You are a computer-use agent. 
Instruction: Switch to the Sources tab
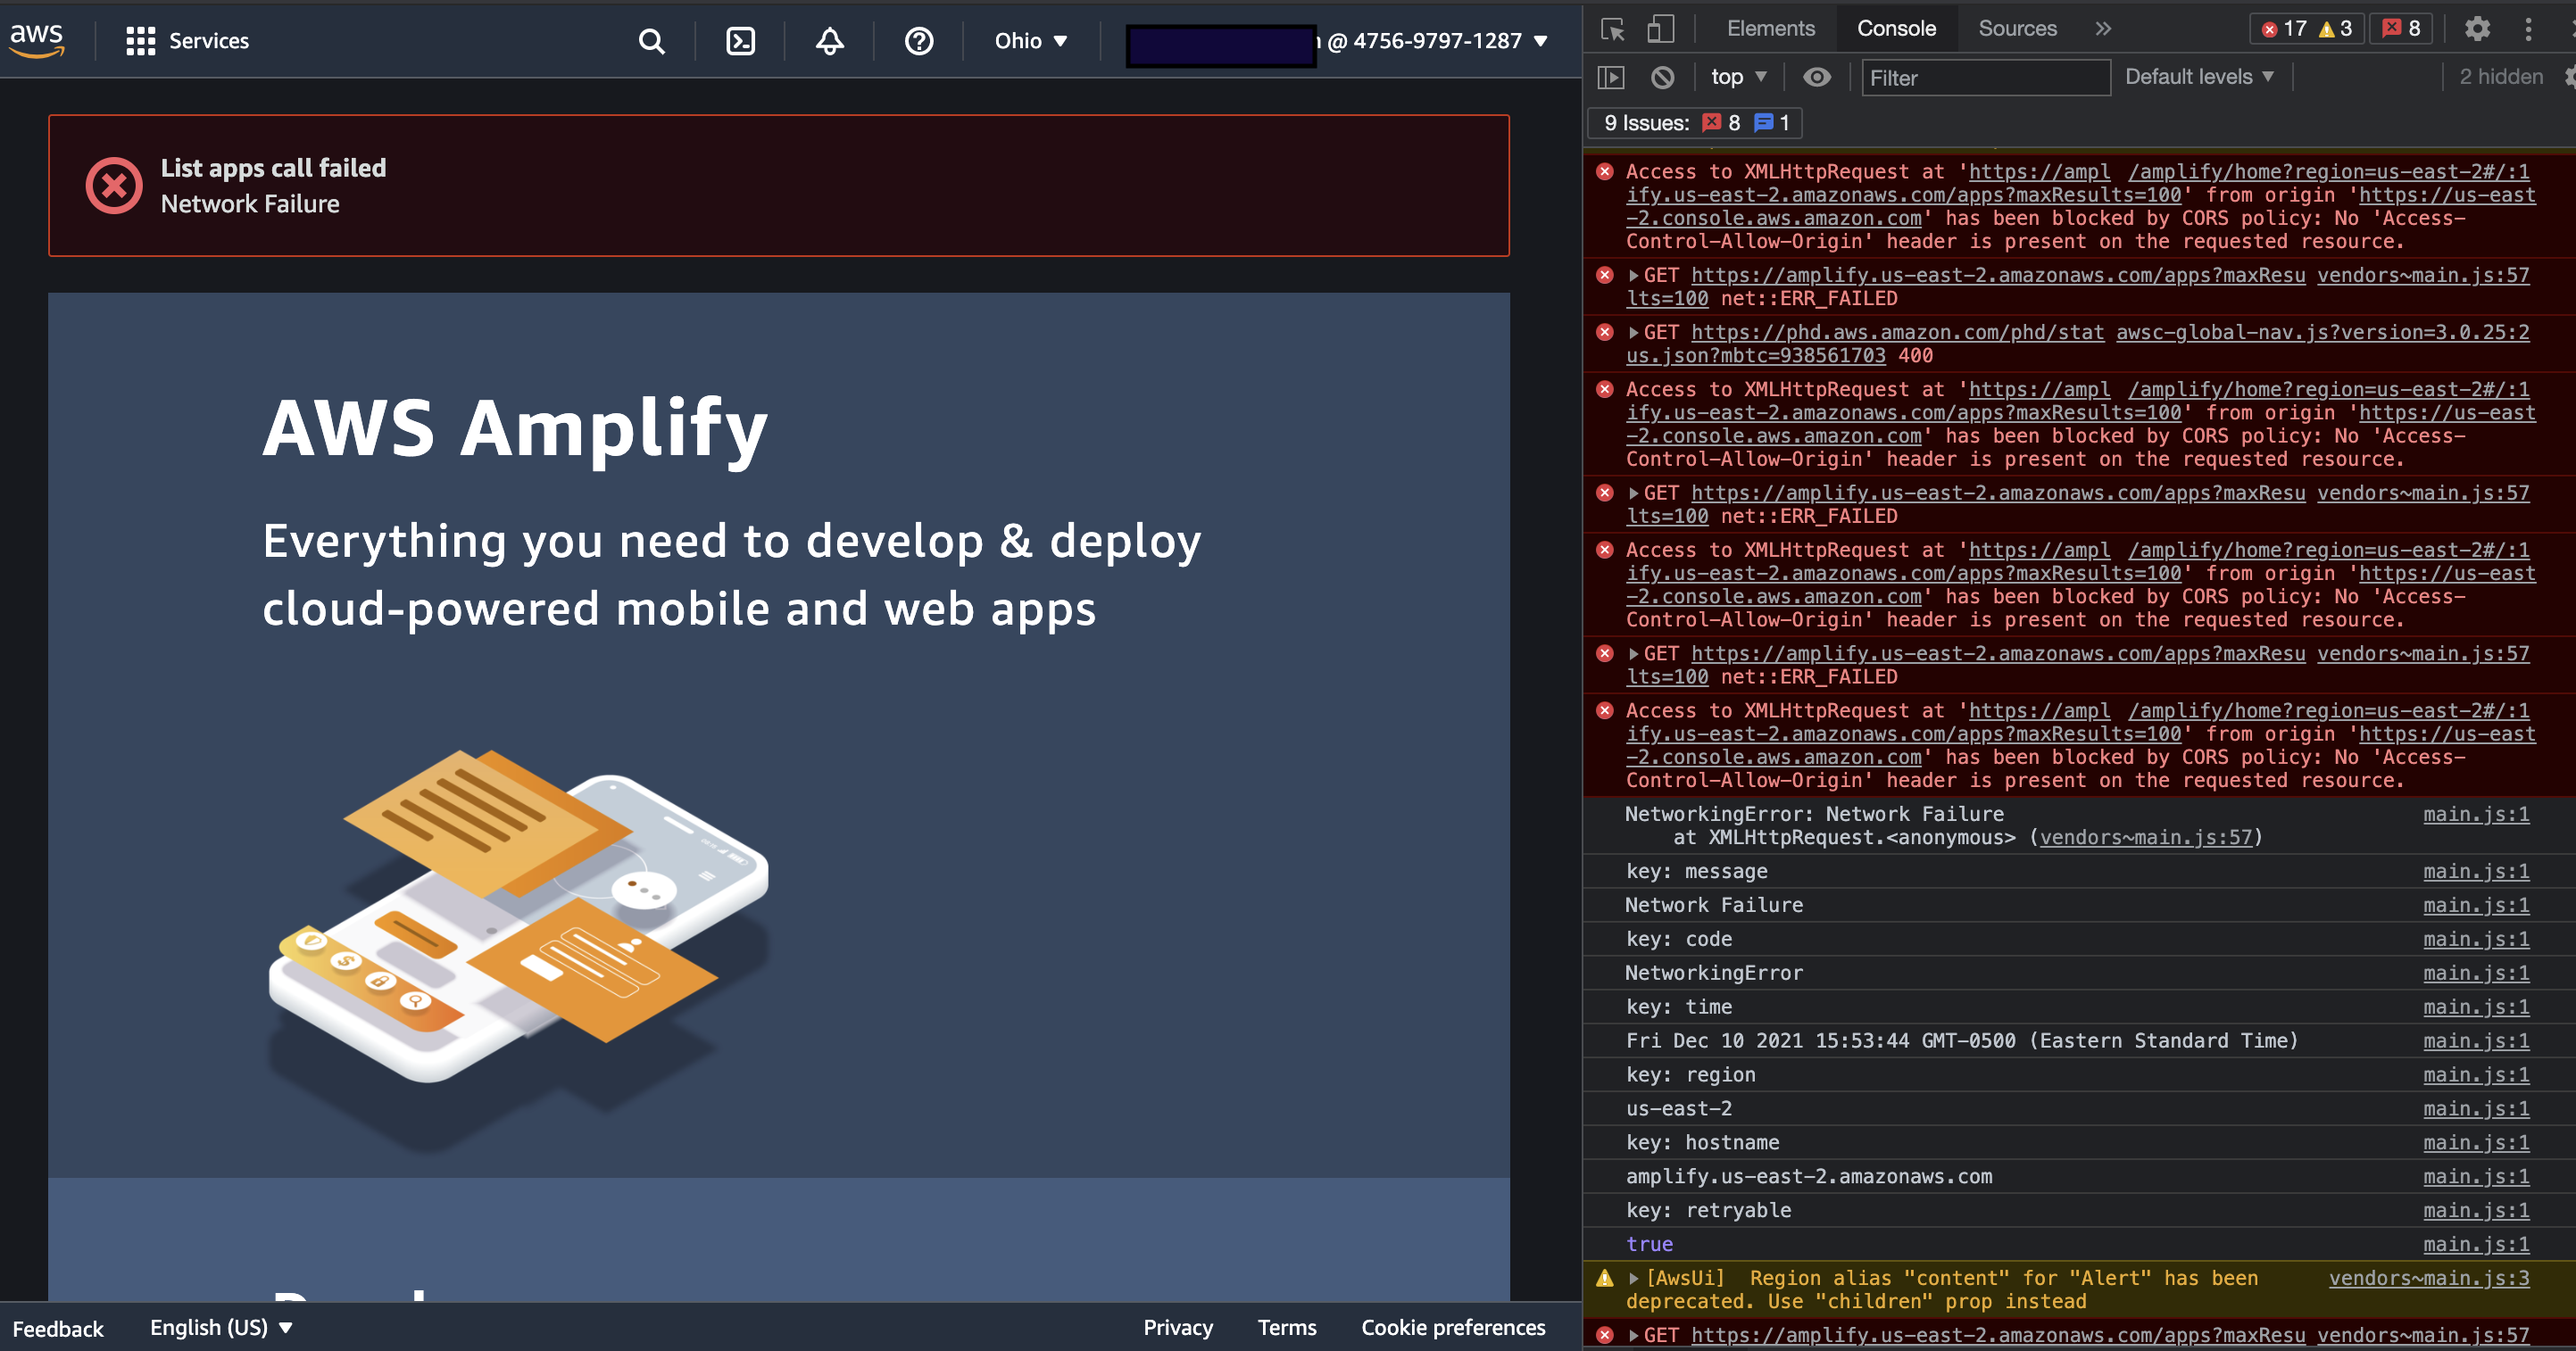click(2017, 29)
